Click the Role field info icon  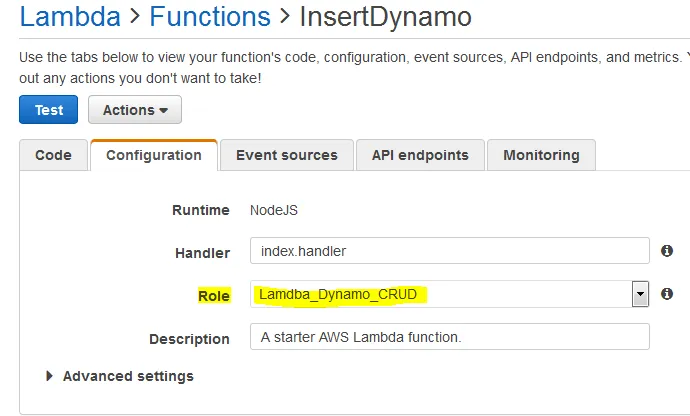tap(667, 294)
